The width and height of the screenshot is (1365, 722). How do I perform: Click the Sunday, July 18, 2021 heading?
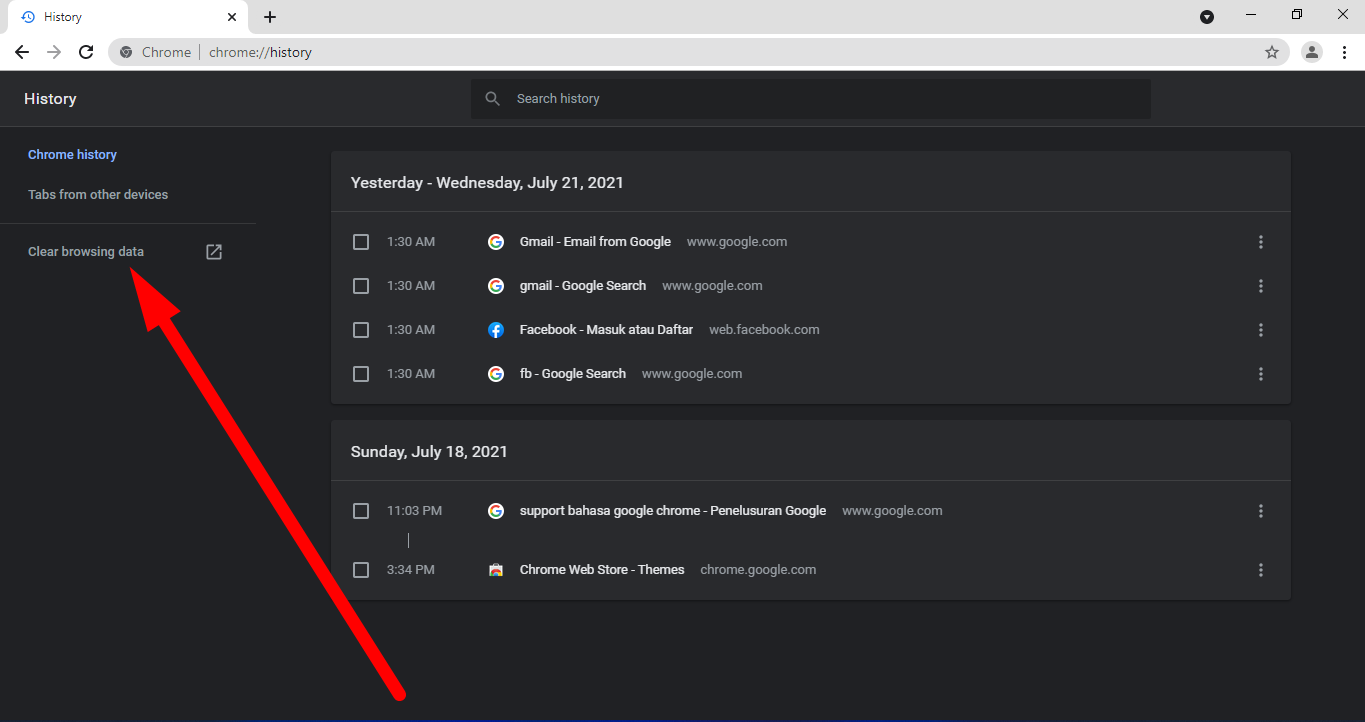pyautogui.click(x=429, y=452)
